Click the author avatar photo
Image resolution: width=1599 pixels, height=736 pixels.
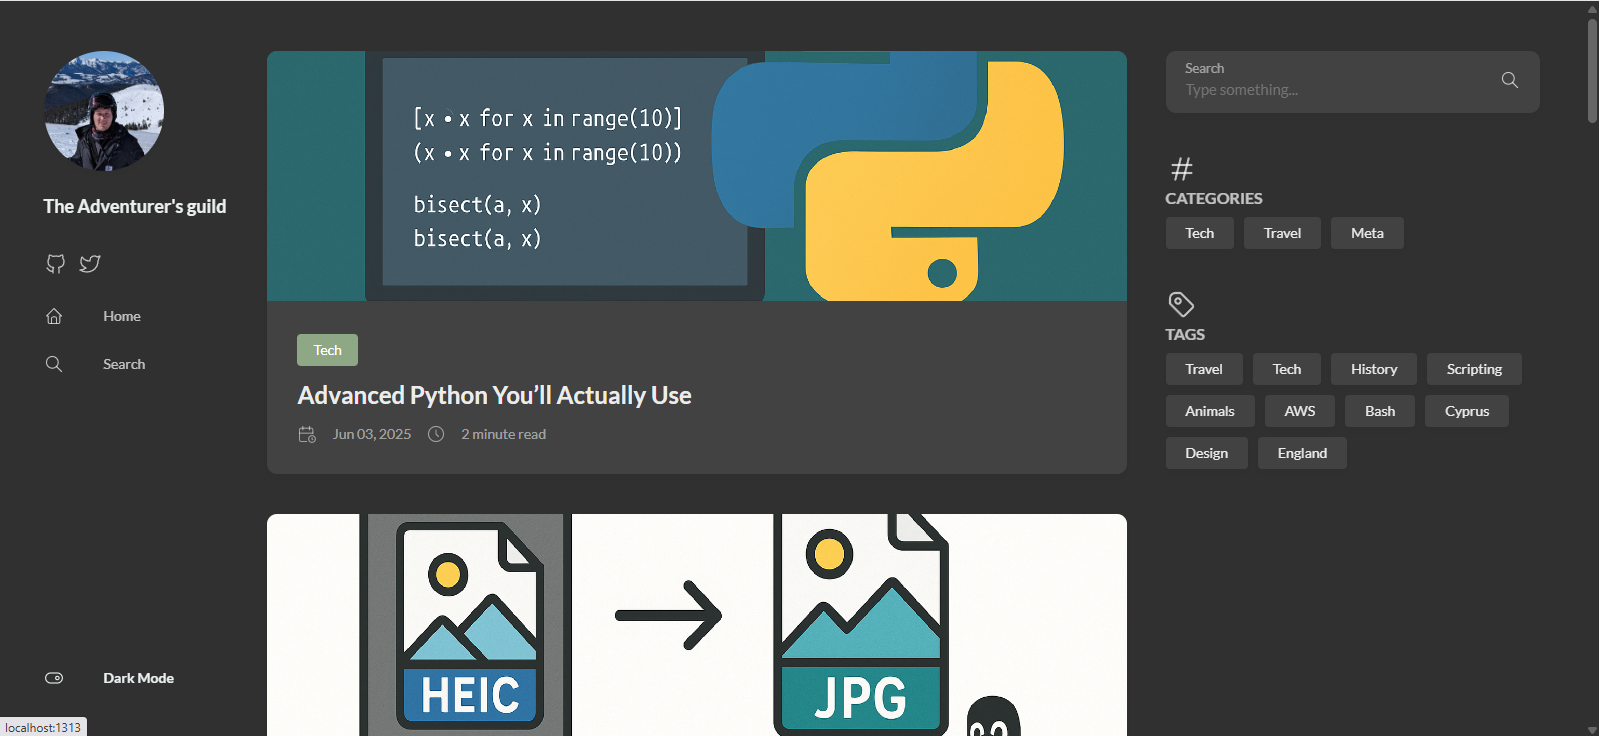point(104,111)
